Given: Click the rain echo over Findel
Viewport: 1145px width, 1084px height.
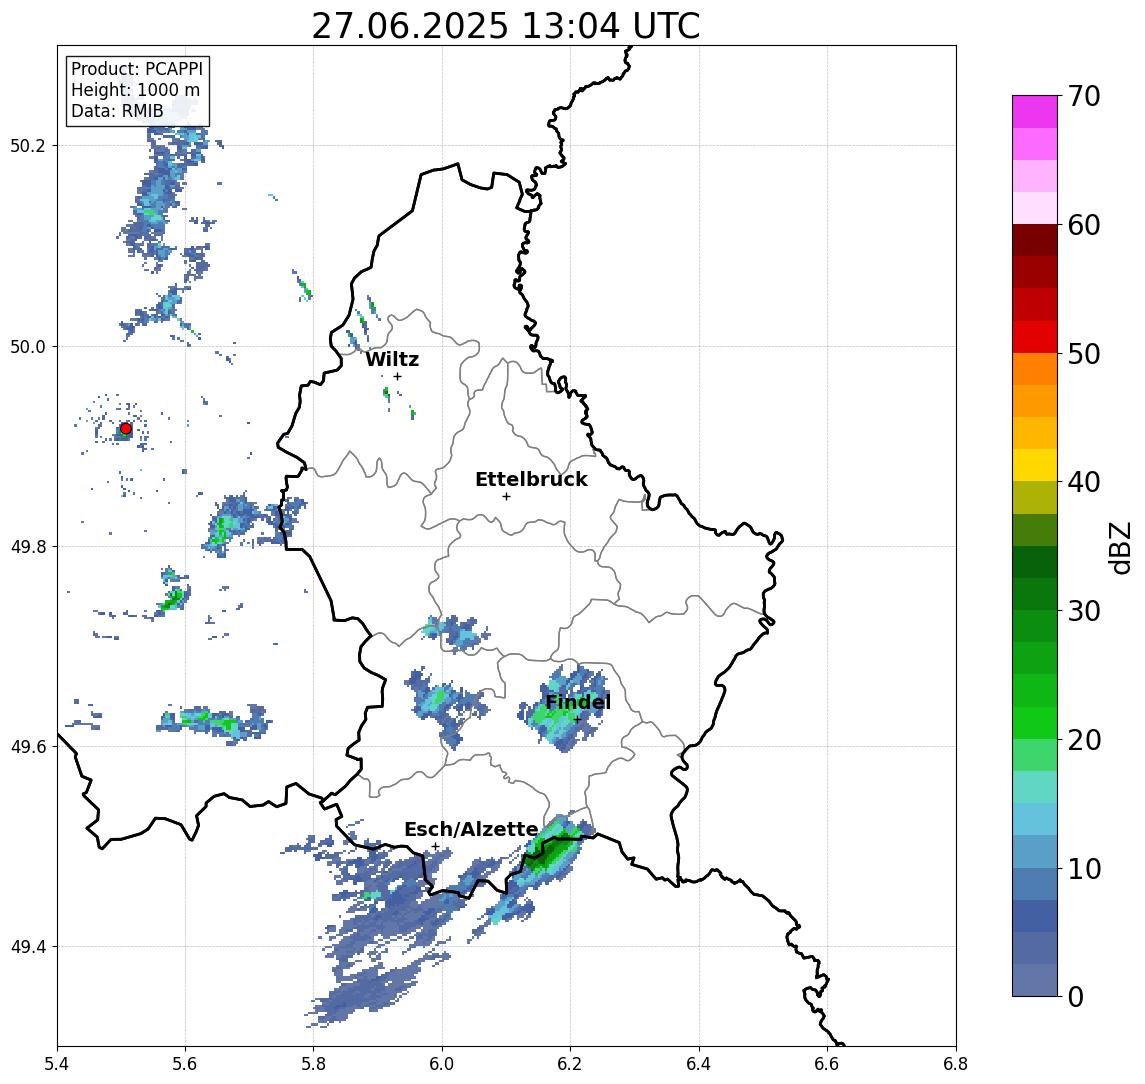Looking at the screenshot, I should 562,709.
